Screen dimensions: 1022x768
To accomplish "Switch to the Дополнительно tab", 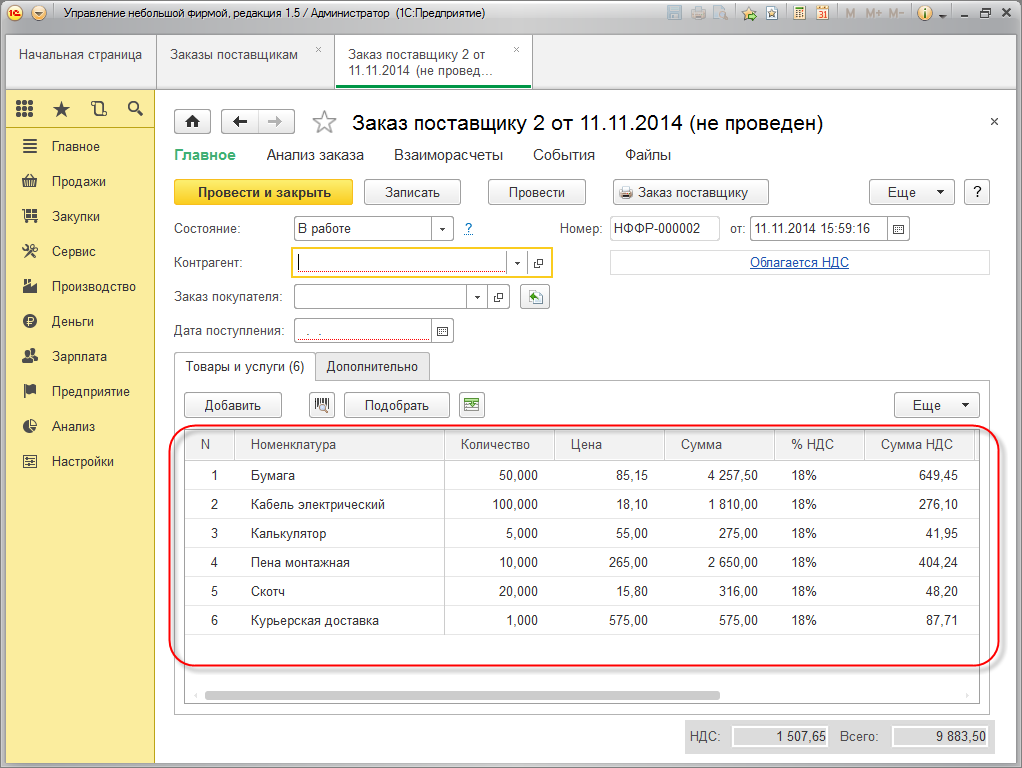I will [372, 366].
